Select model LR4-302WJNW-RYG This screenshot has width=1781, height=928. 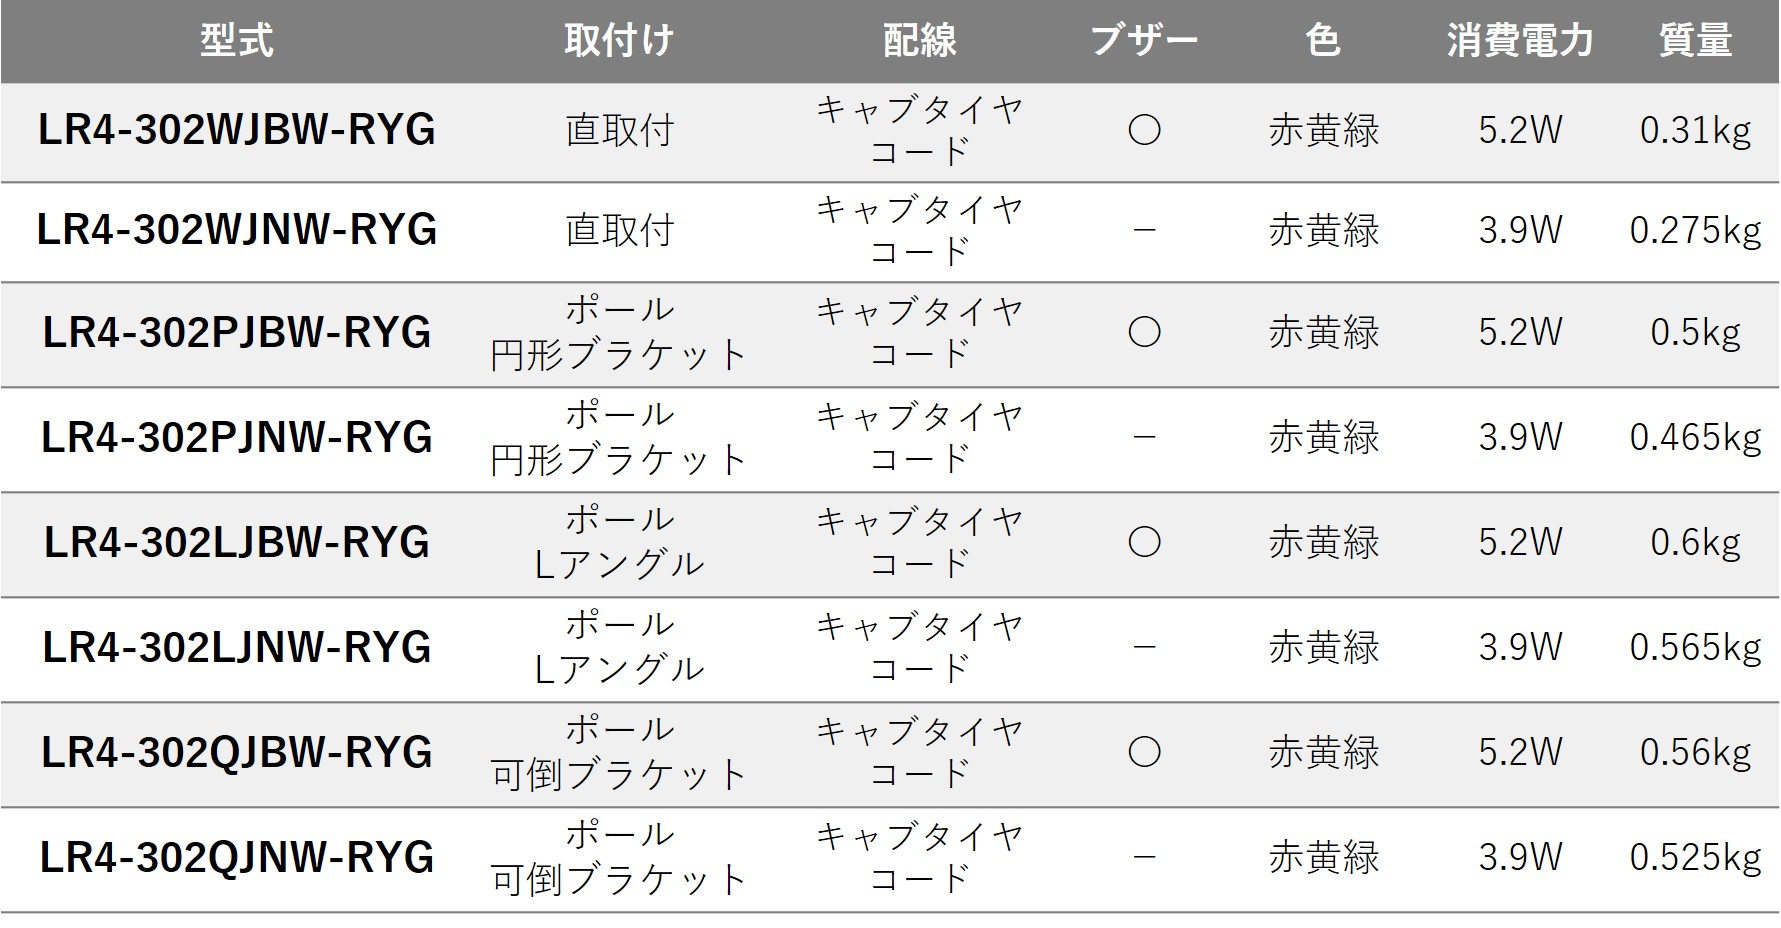point(237,230)
